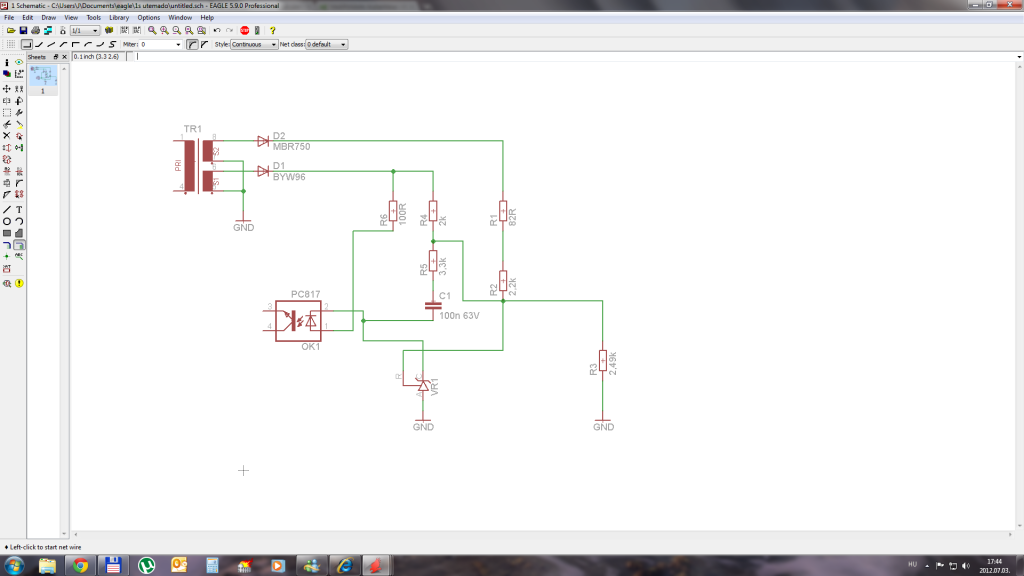Run a ULP with the ULP icon
Screen dimensions: 1024x576
coord(136,31)
